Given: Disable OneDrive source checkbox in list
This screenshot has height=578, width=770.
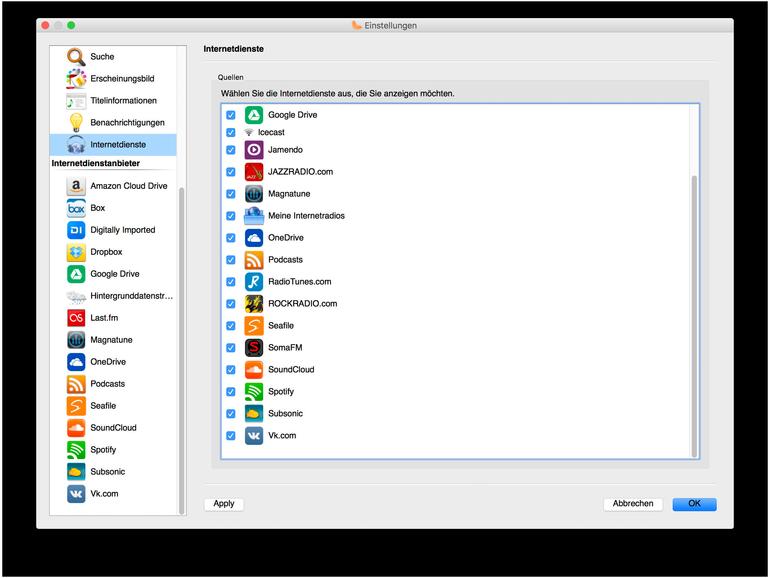Looking at the screenshot, I should pos(231,238).
